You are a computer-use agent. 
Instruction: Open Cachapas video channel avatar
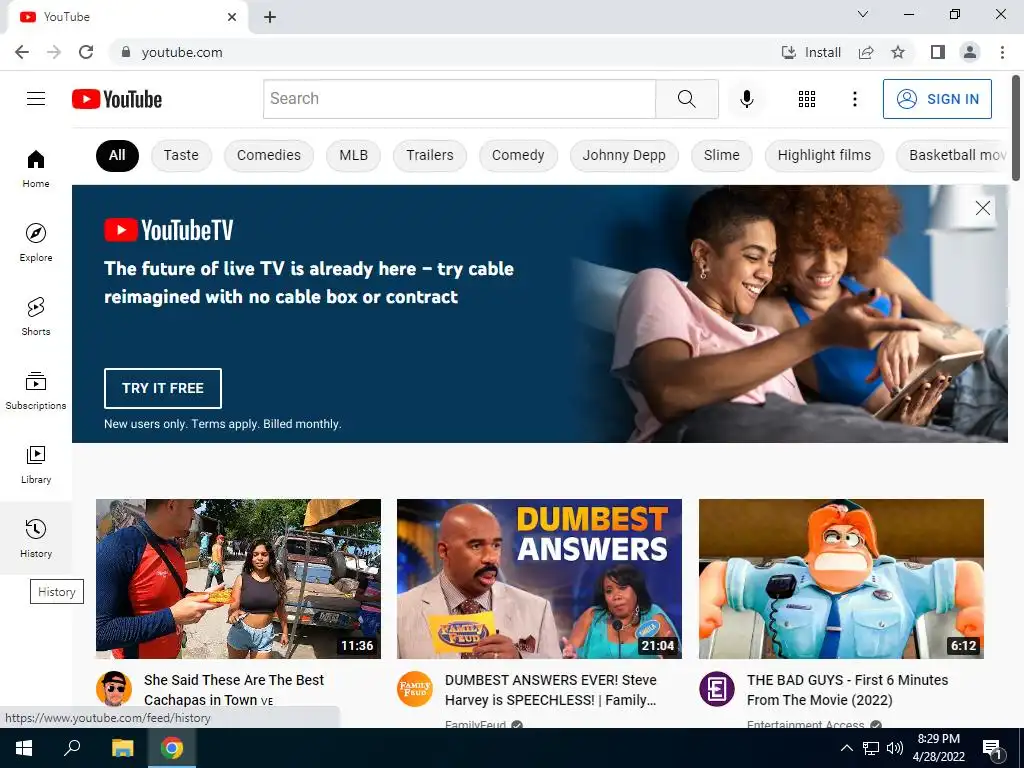click(x=114, y=688)
